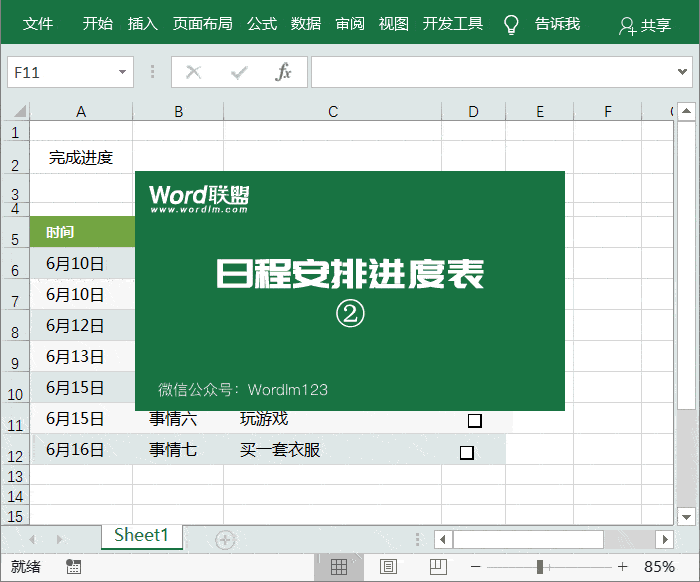The width and height of the screenshot is (700, 582).
Task: Click the 告诉我 search box
Action: pyautogui.click(x=558, y=24)
